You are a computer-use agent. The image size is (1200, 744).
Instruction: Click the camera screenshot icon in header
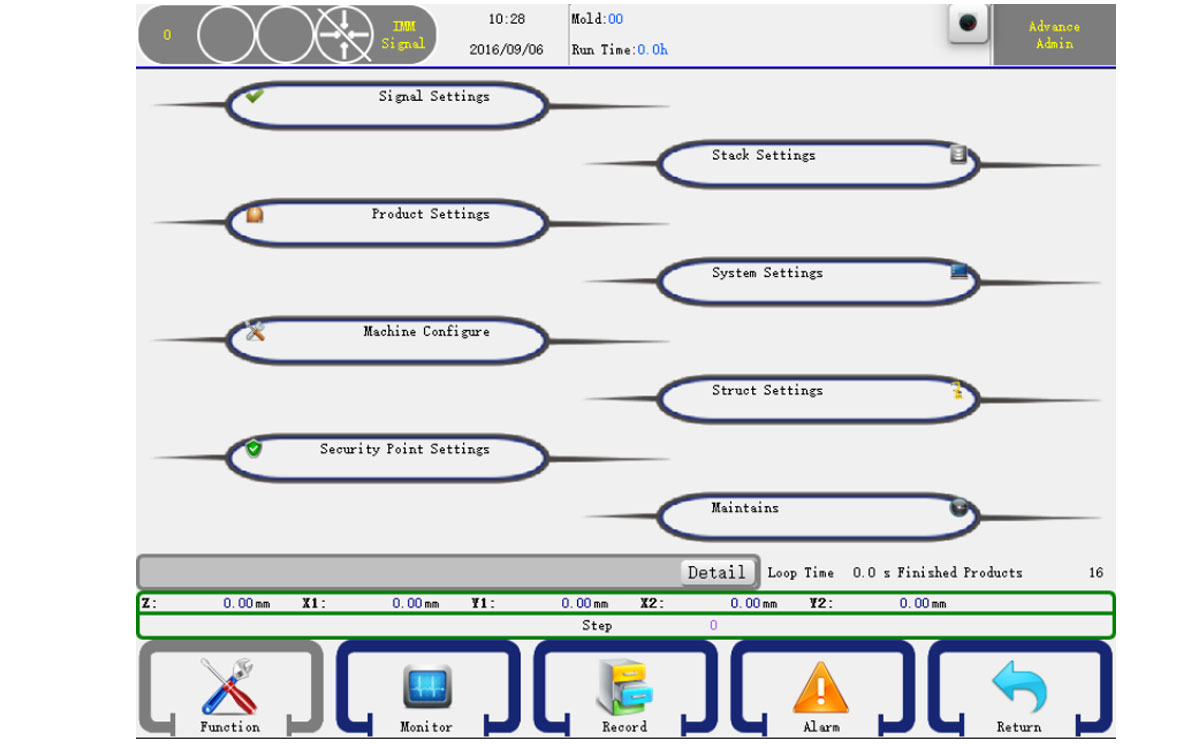pos(967,25)
